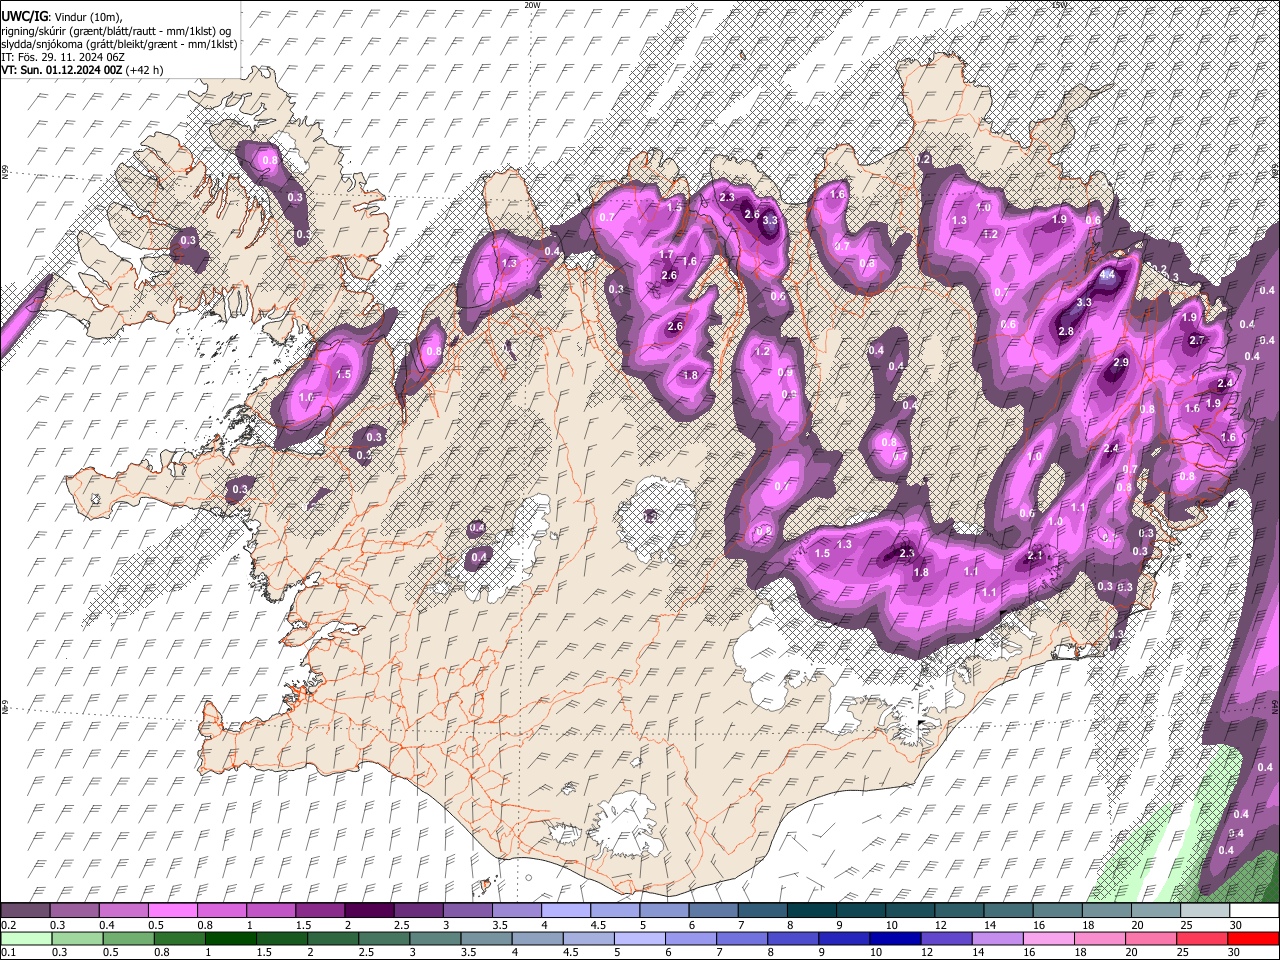
Task: Click the dark teal 8–9 swatch in upper legend
Action: [812, 911]
